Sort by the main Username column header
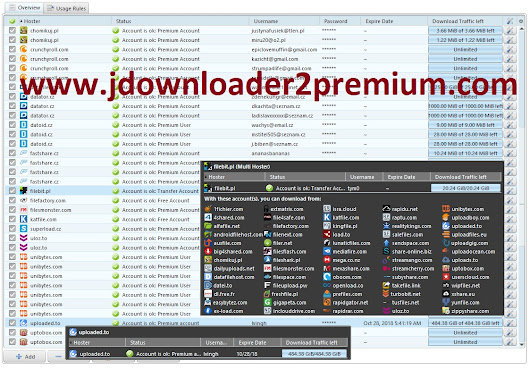Screen dimensions: 530x369 [x=284, y=21]
